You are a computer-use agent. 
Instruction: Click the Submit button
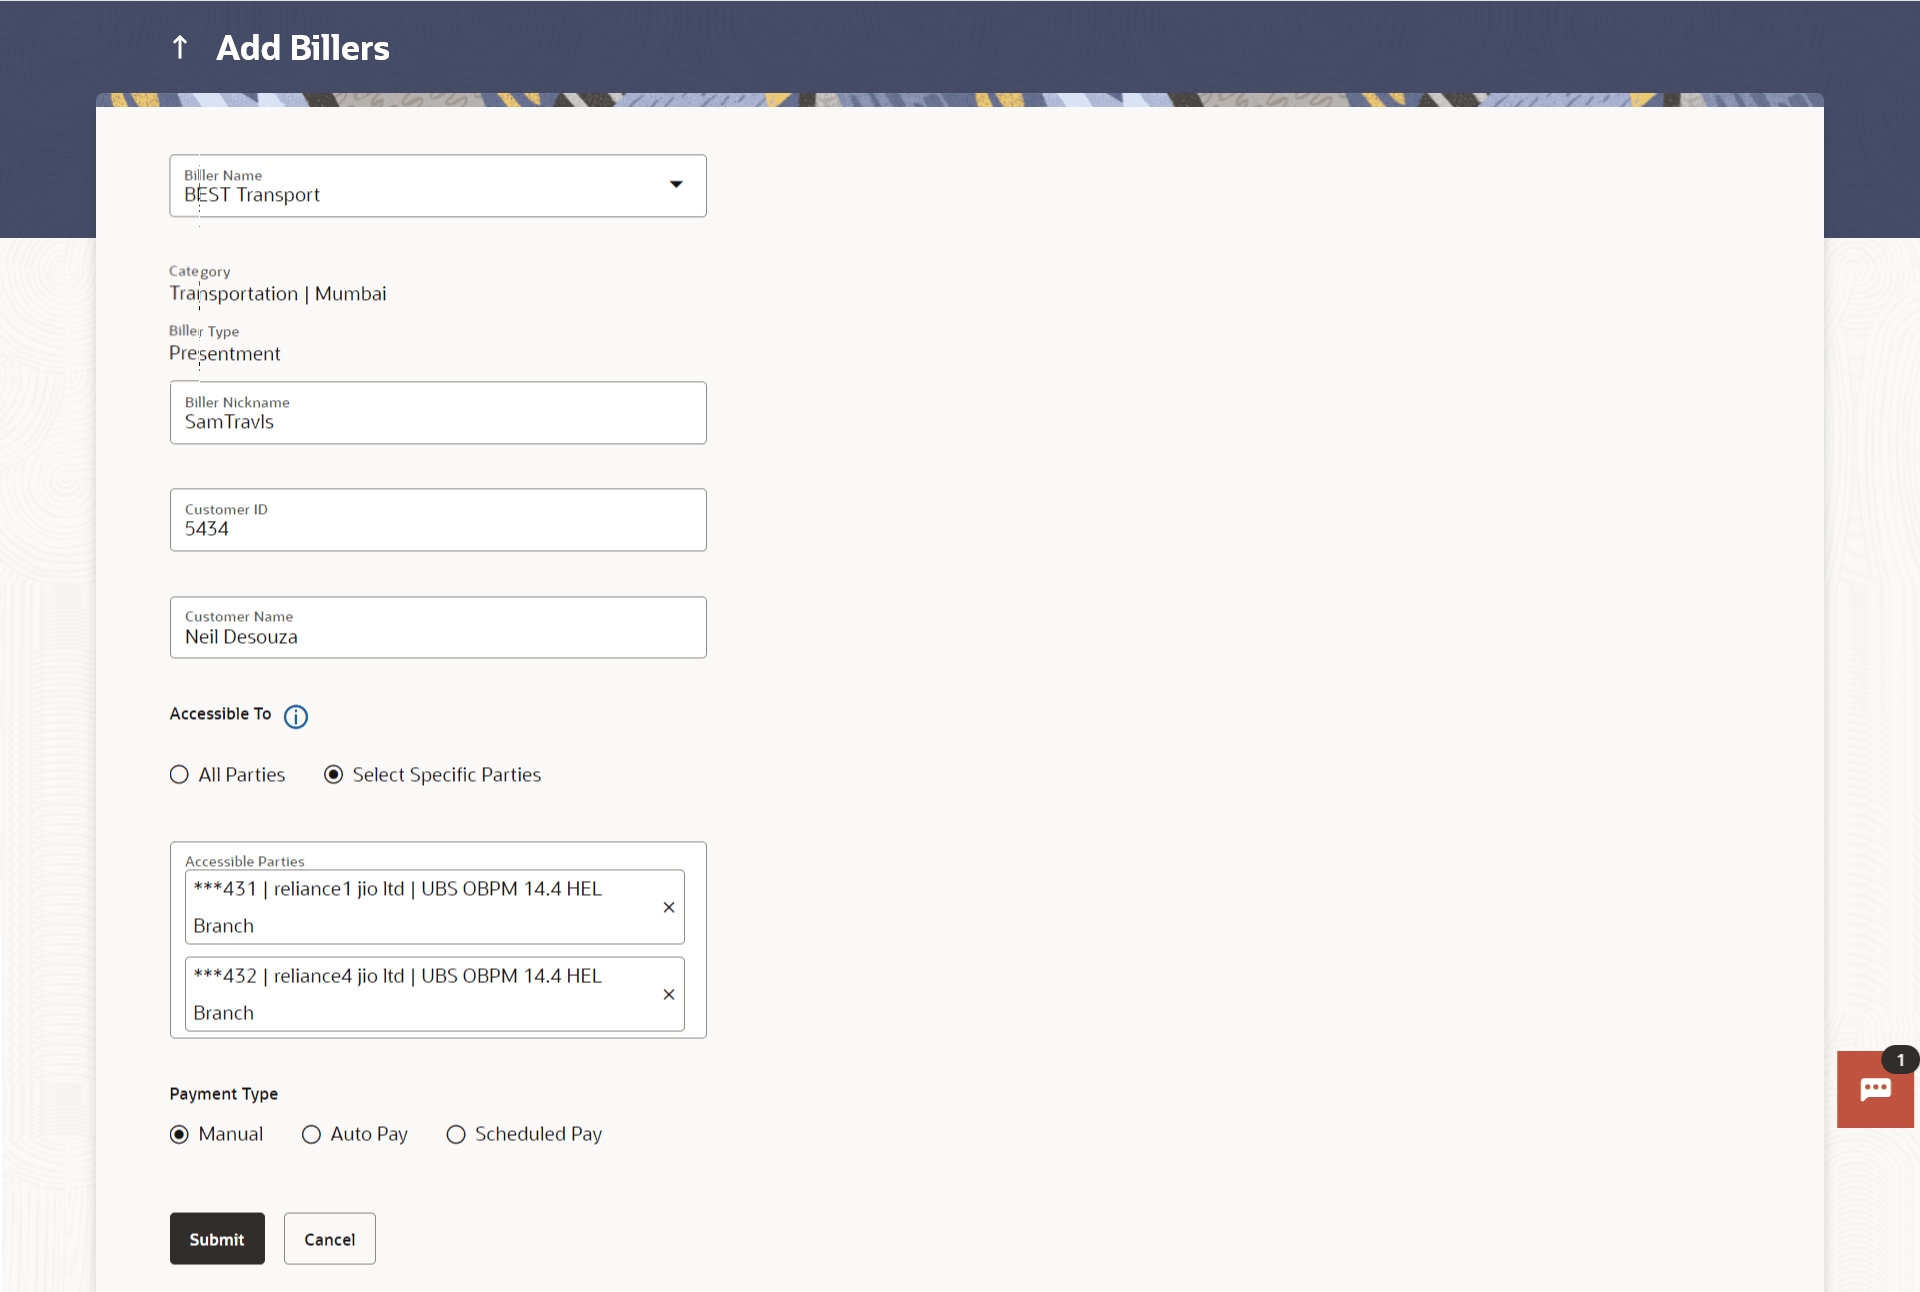(217, 1238)
